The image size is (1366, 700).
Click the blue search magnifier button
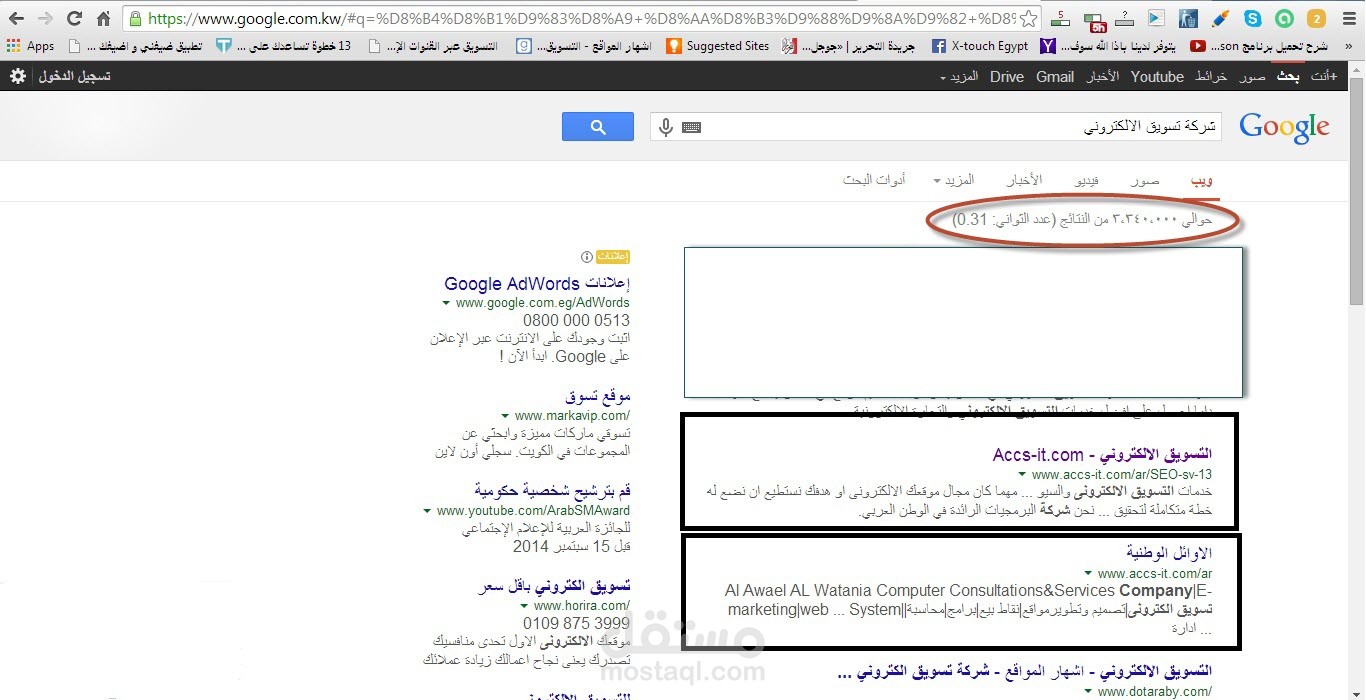[x=598, y=127]
